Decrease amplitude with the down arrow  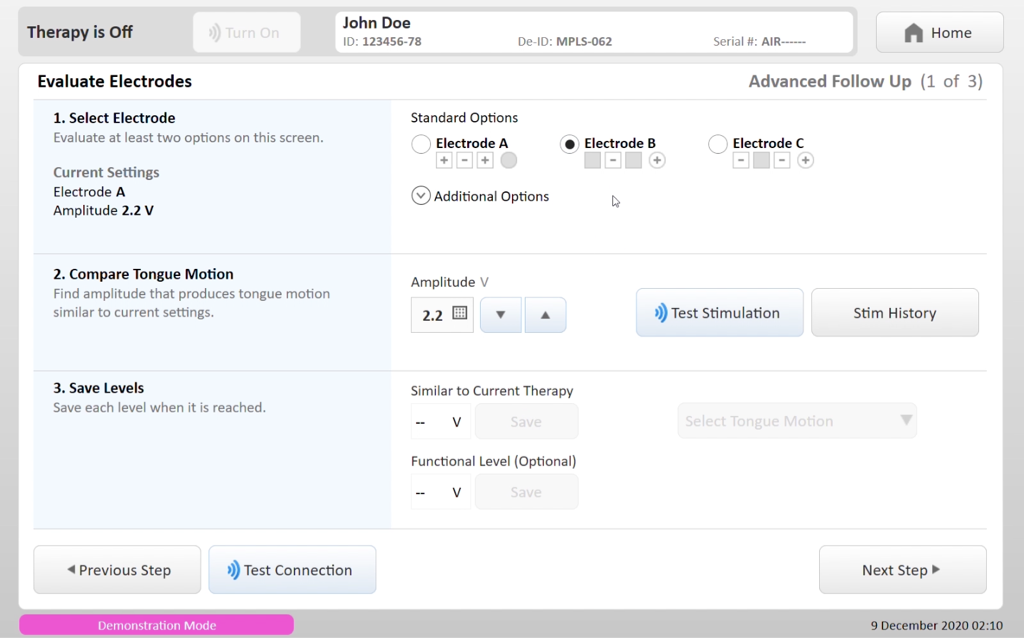tap(501, 315)
